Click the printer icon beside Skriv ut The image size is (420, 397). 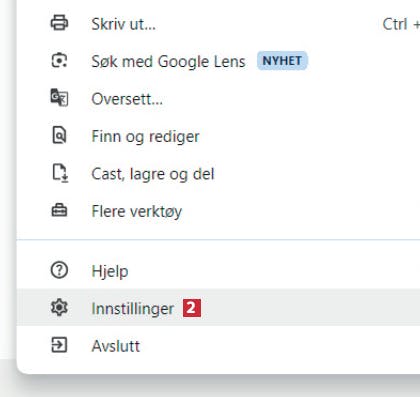tap(59, 23)
